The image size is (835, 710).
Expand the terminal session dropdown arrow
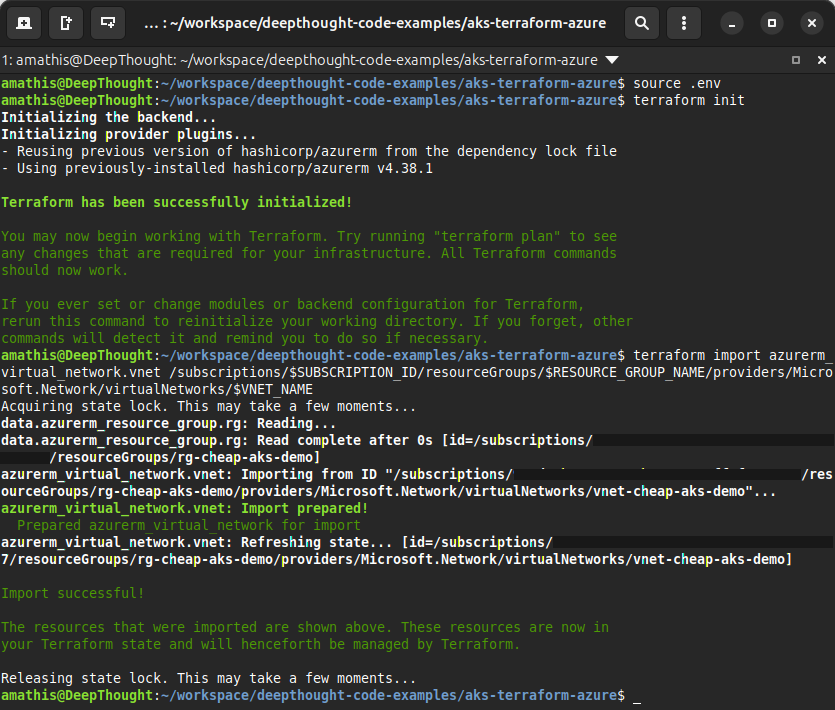point(612,60)
